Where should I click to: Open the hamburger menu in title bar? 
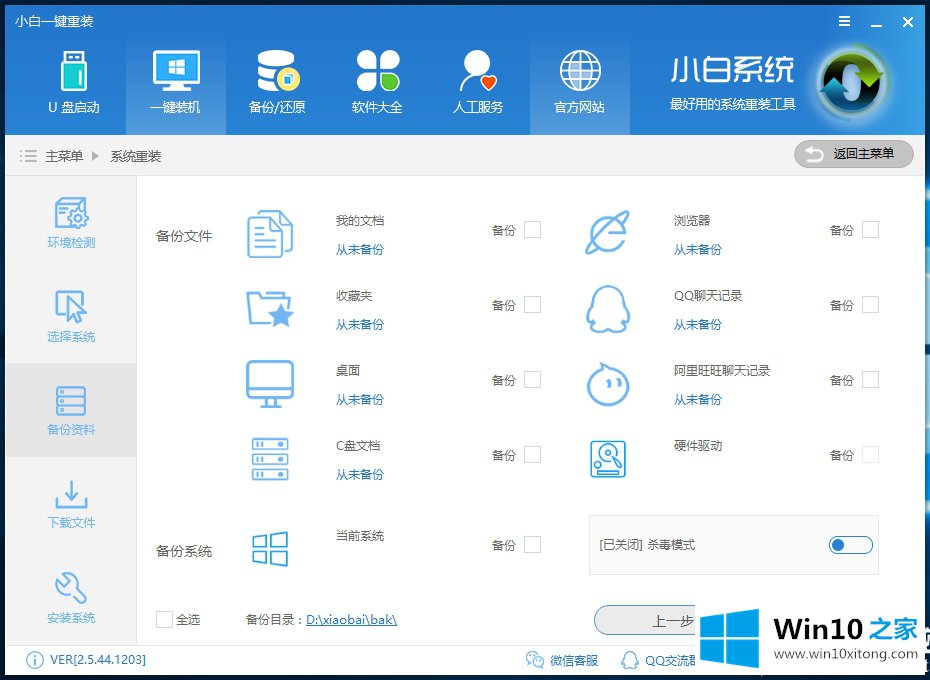click(845, 21)
